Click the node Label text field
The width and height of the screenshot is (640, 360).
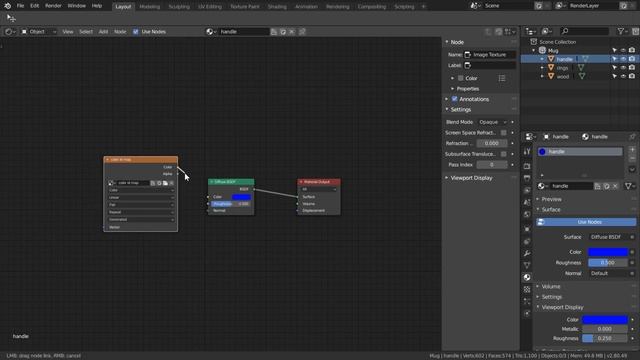pos(490,65)
